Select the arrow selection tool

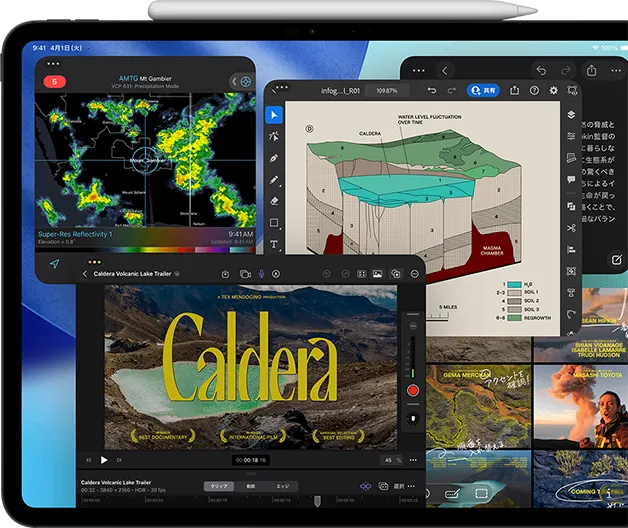[274, 114]
